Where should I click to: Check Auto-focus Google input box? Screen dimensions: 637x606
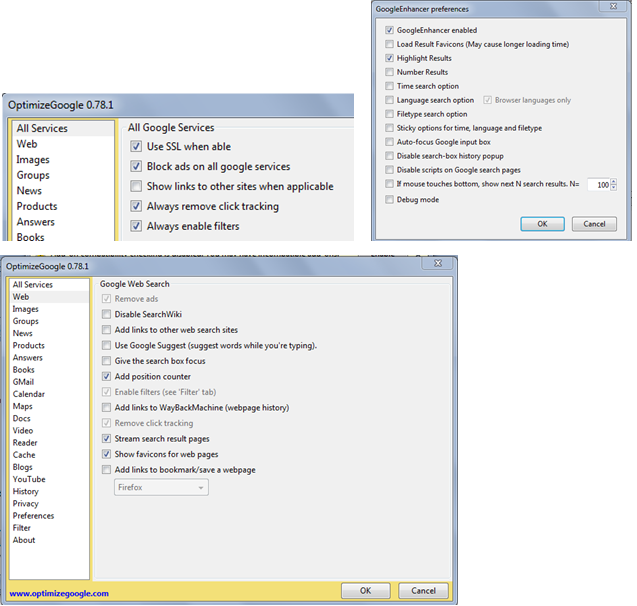(389, 142)
